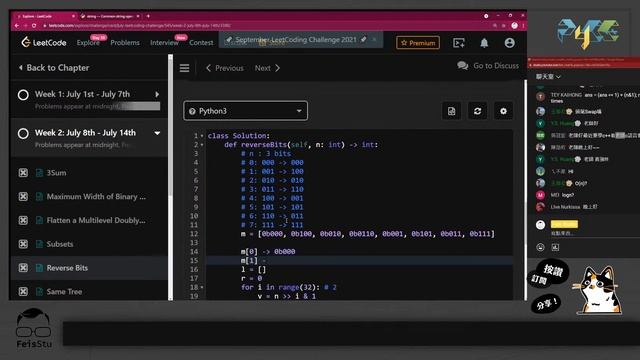Viewport: 640px width, 360px height.
Task: Open Flatten a Multilevel Doubly problem
Action: pos(96,220)
